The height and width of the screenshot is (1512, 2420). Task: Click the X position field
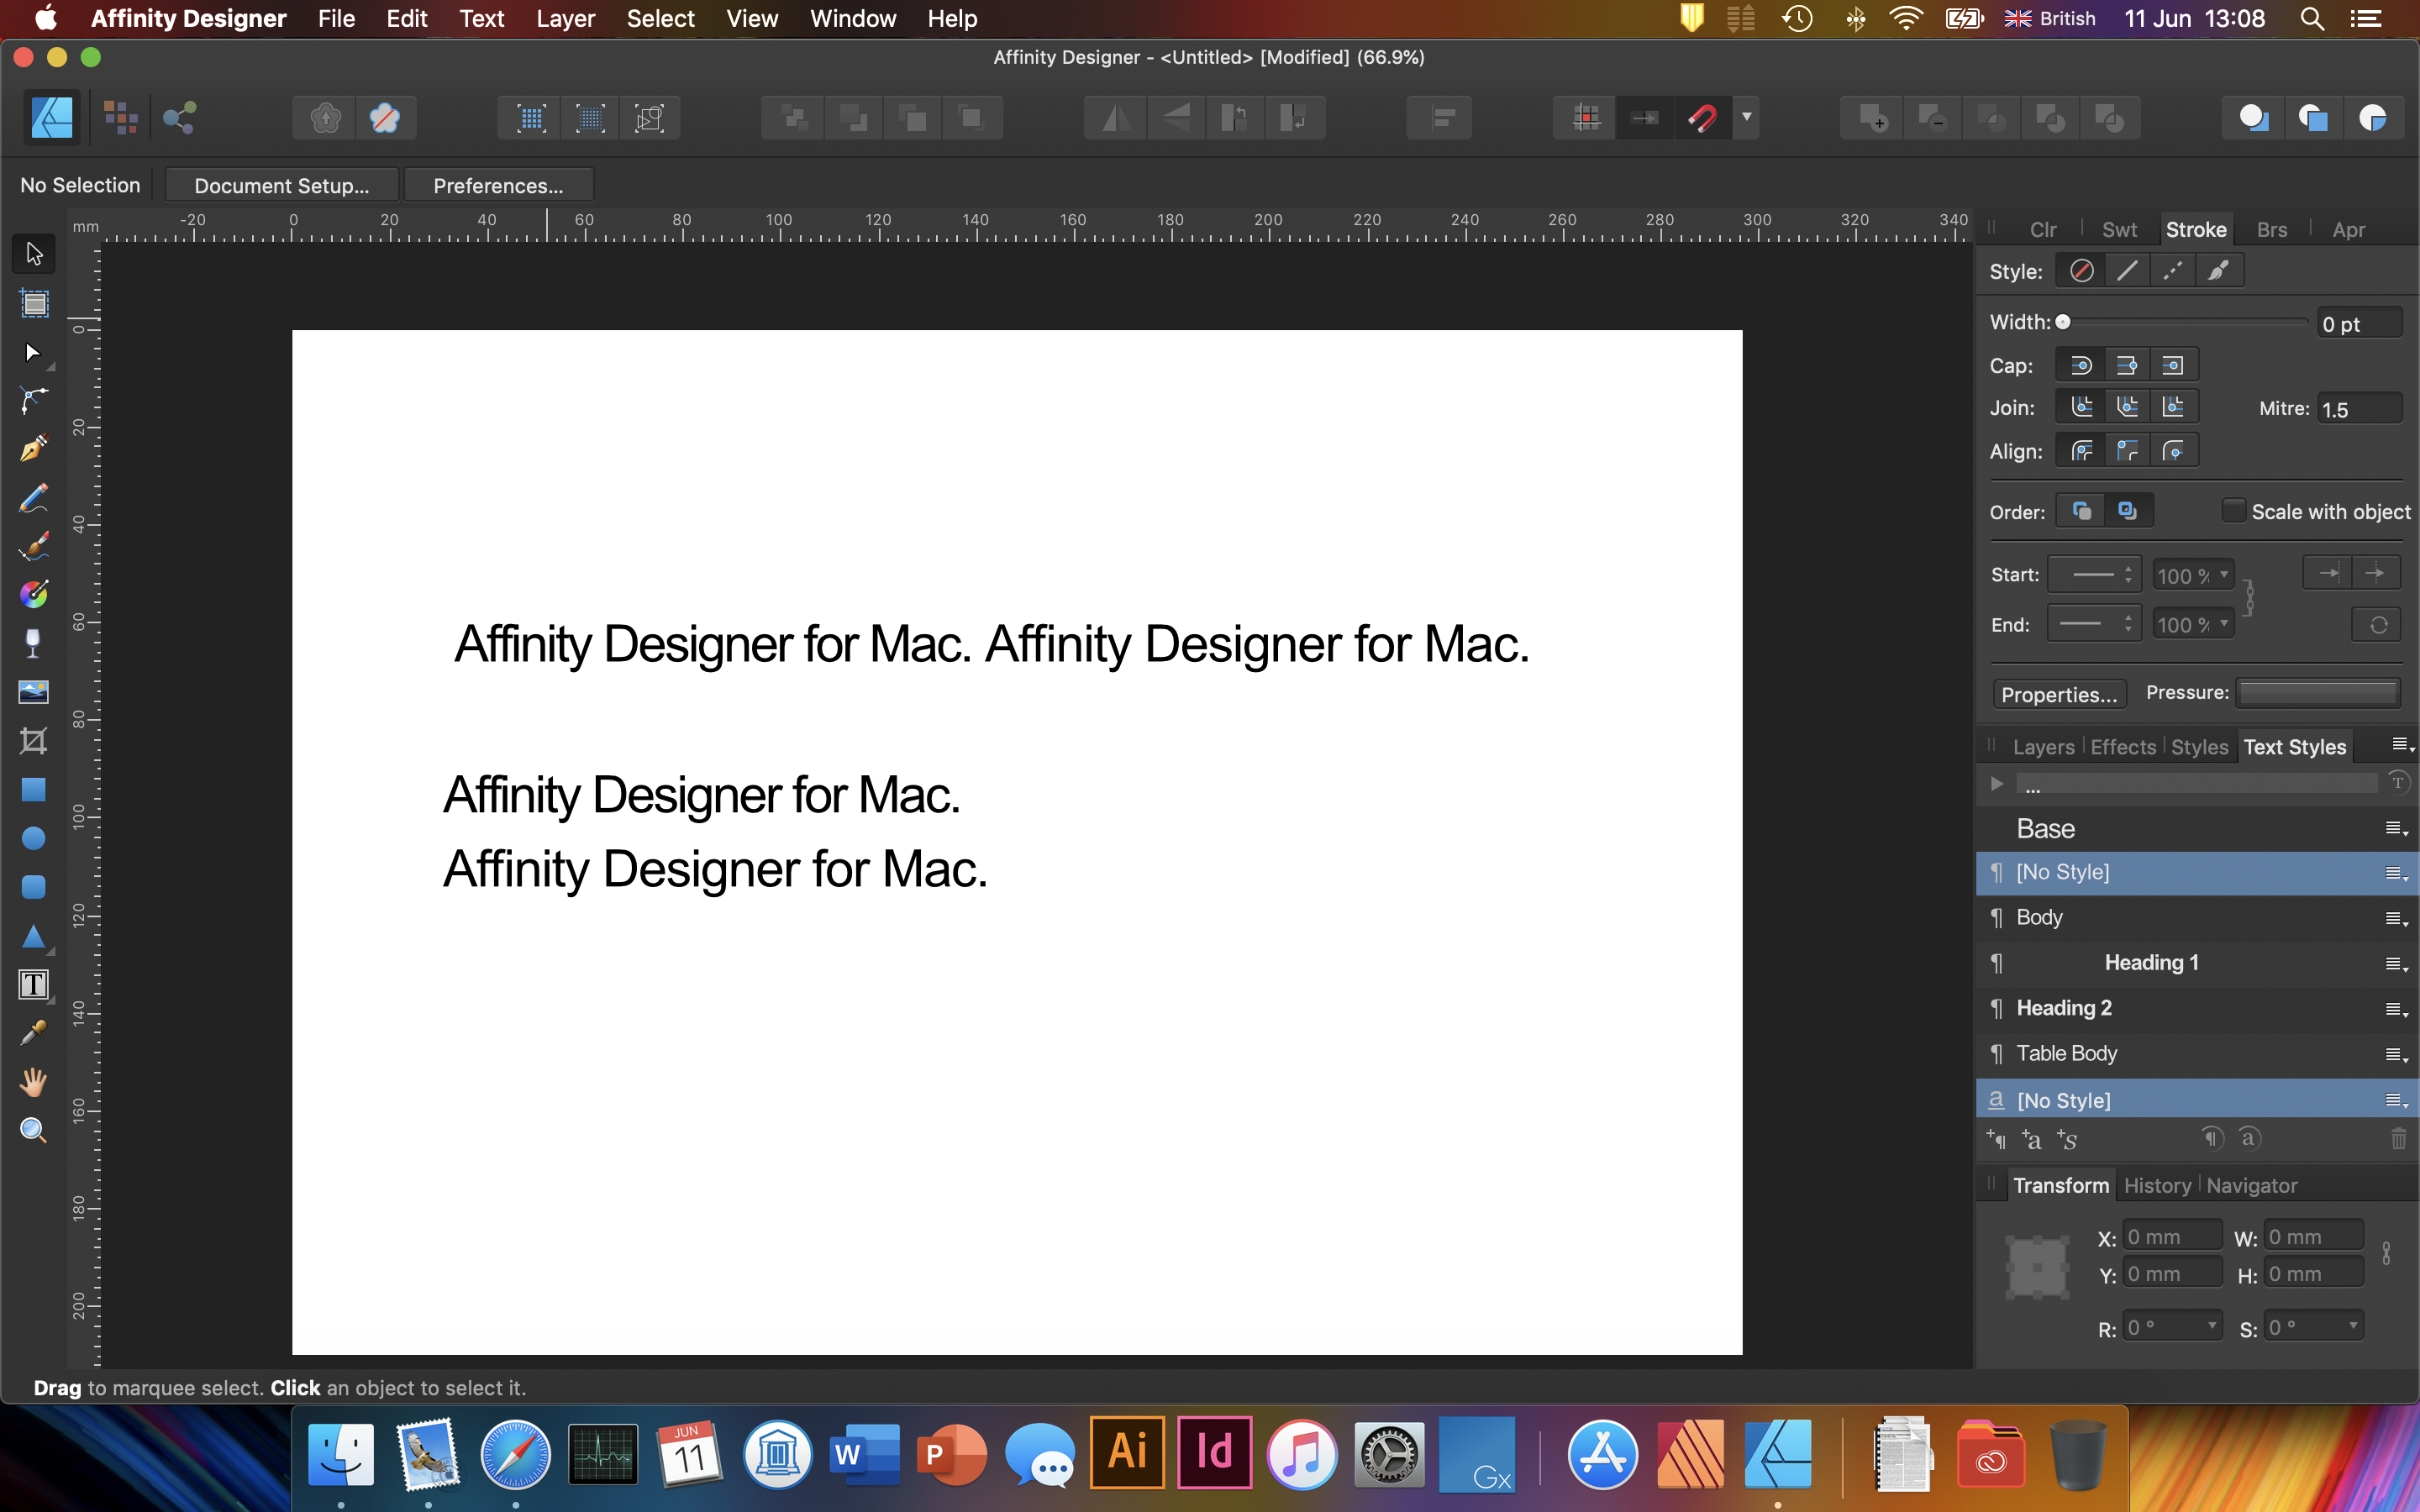2171,1237
